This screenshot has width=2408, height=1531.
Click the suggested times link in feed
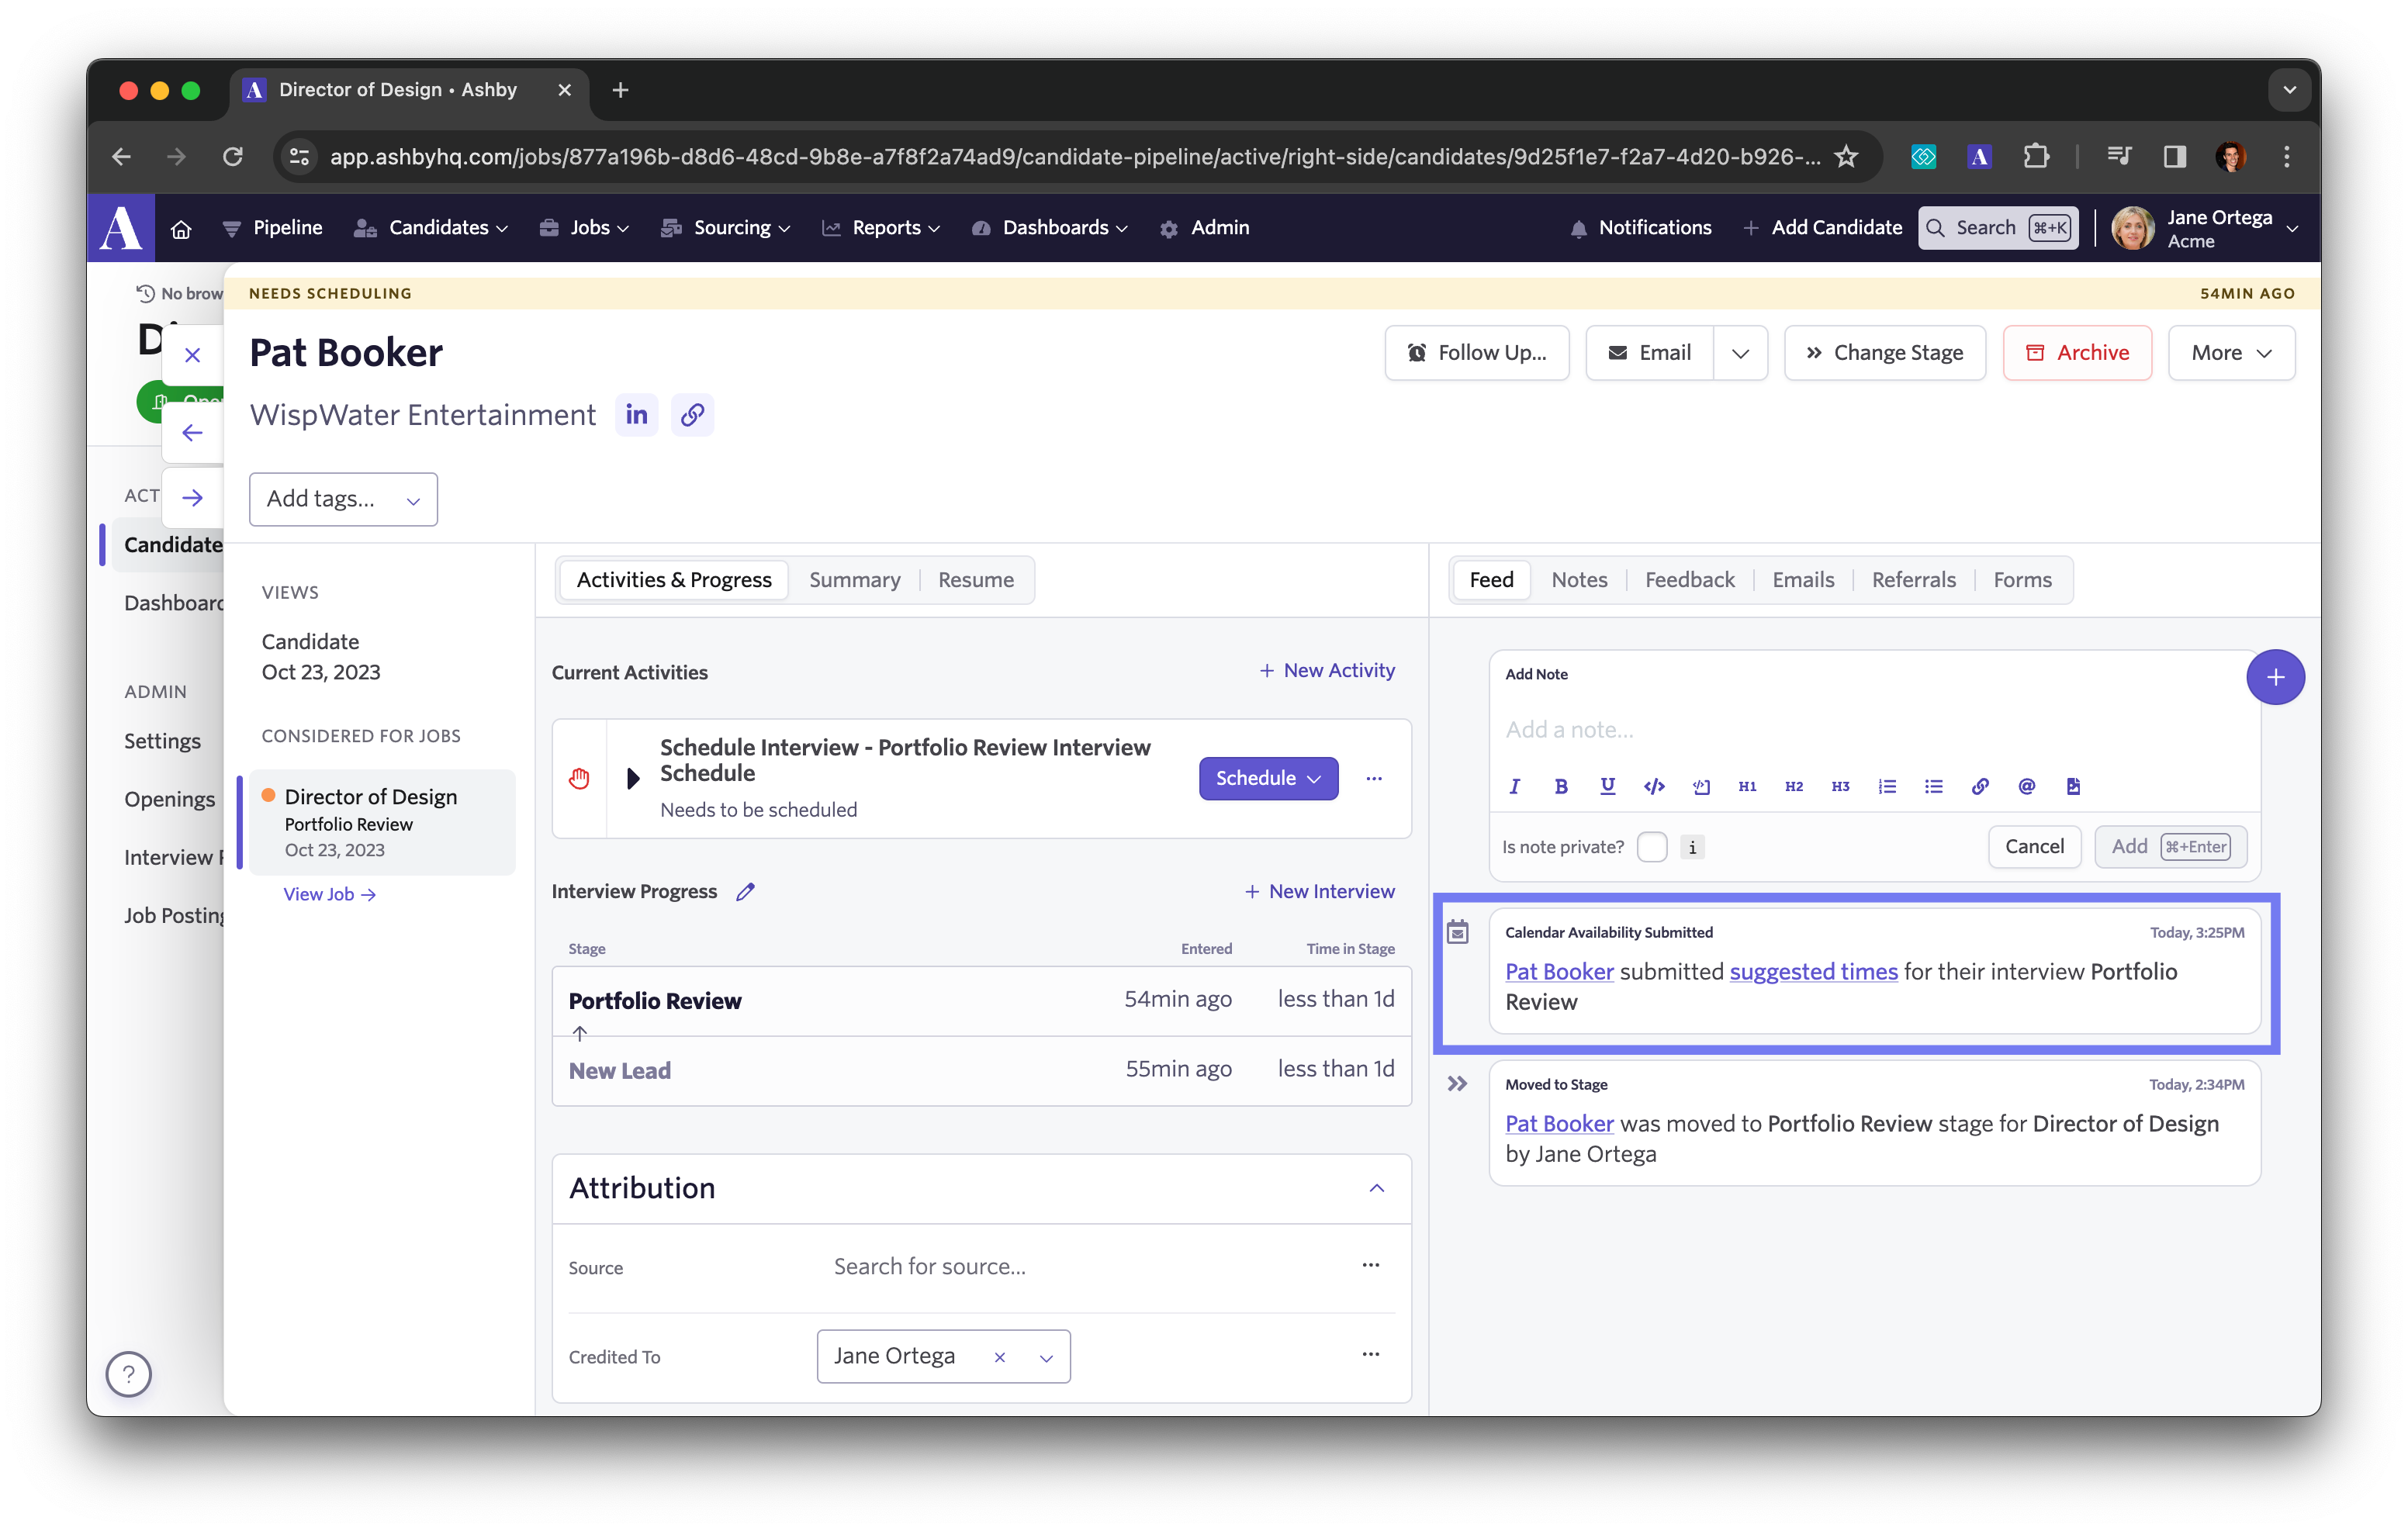tap(1813, 969)
